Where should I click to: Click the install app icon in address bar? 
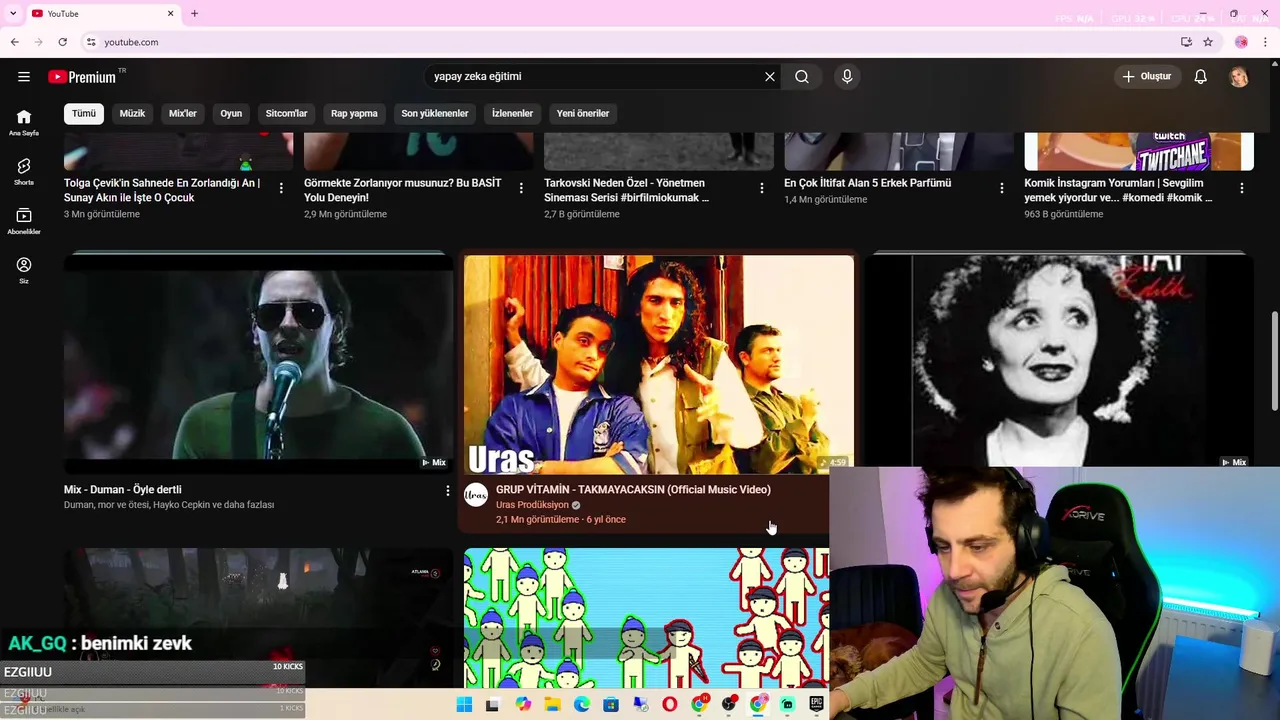pyautogui.click(x=1186, y=42)
